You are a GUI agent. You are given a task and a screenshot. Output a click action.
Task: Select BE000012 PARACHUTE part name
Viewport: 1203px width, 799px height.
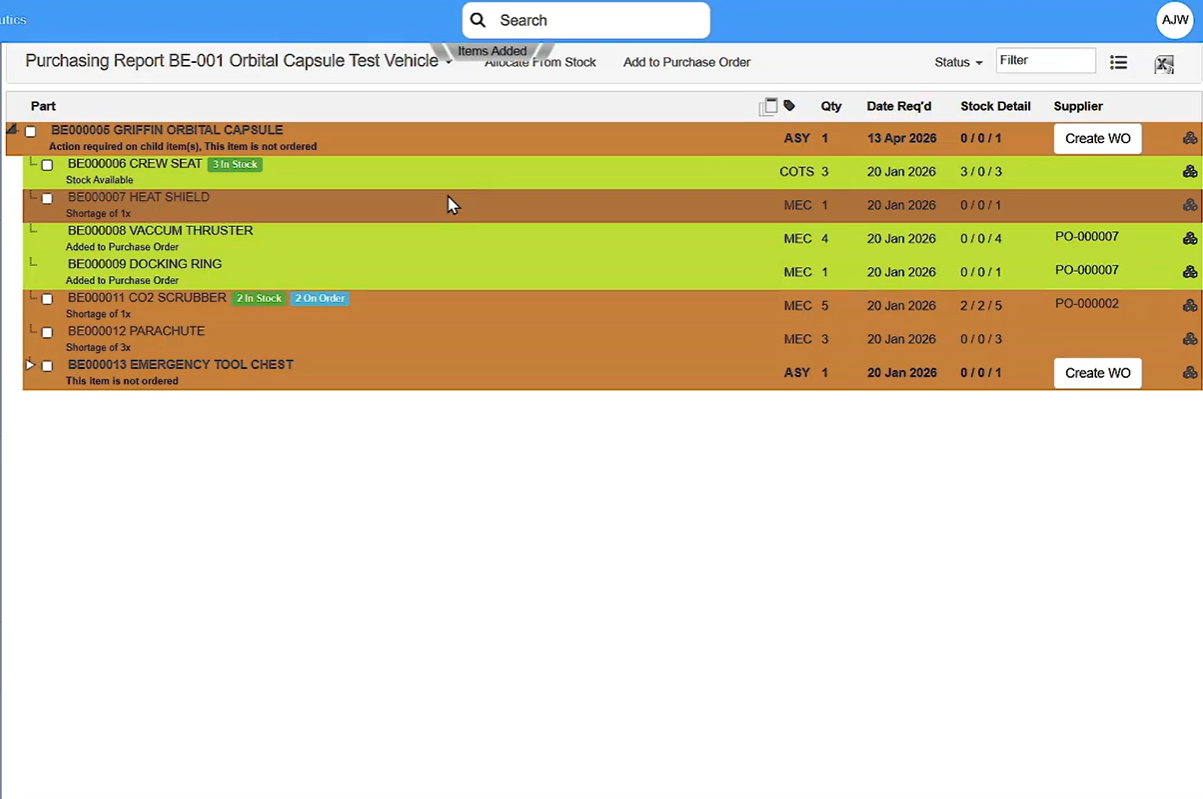coord(136,331)
